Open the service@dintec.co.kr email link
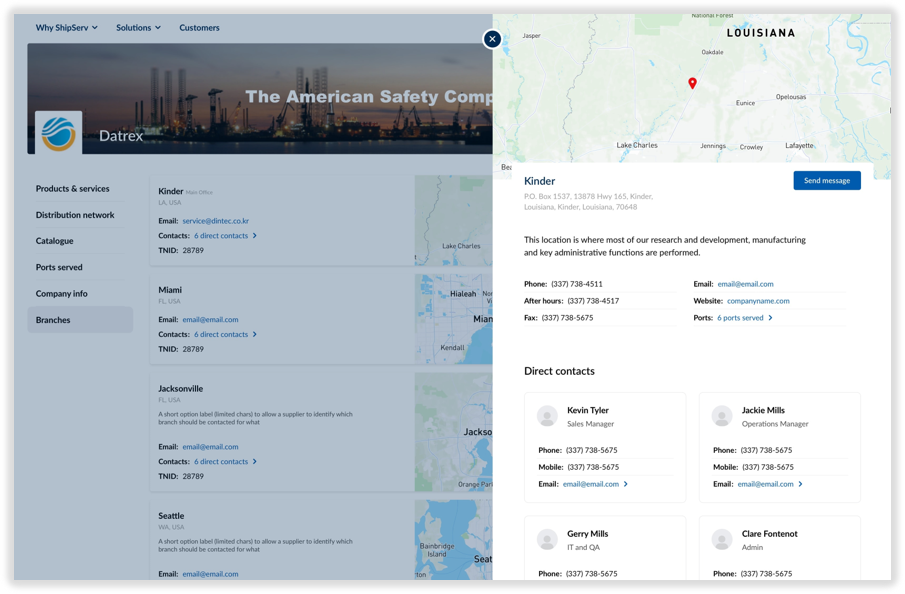Screen dimensions: 905x594 pyautogui.click(x=216, y=221)
